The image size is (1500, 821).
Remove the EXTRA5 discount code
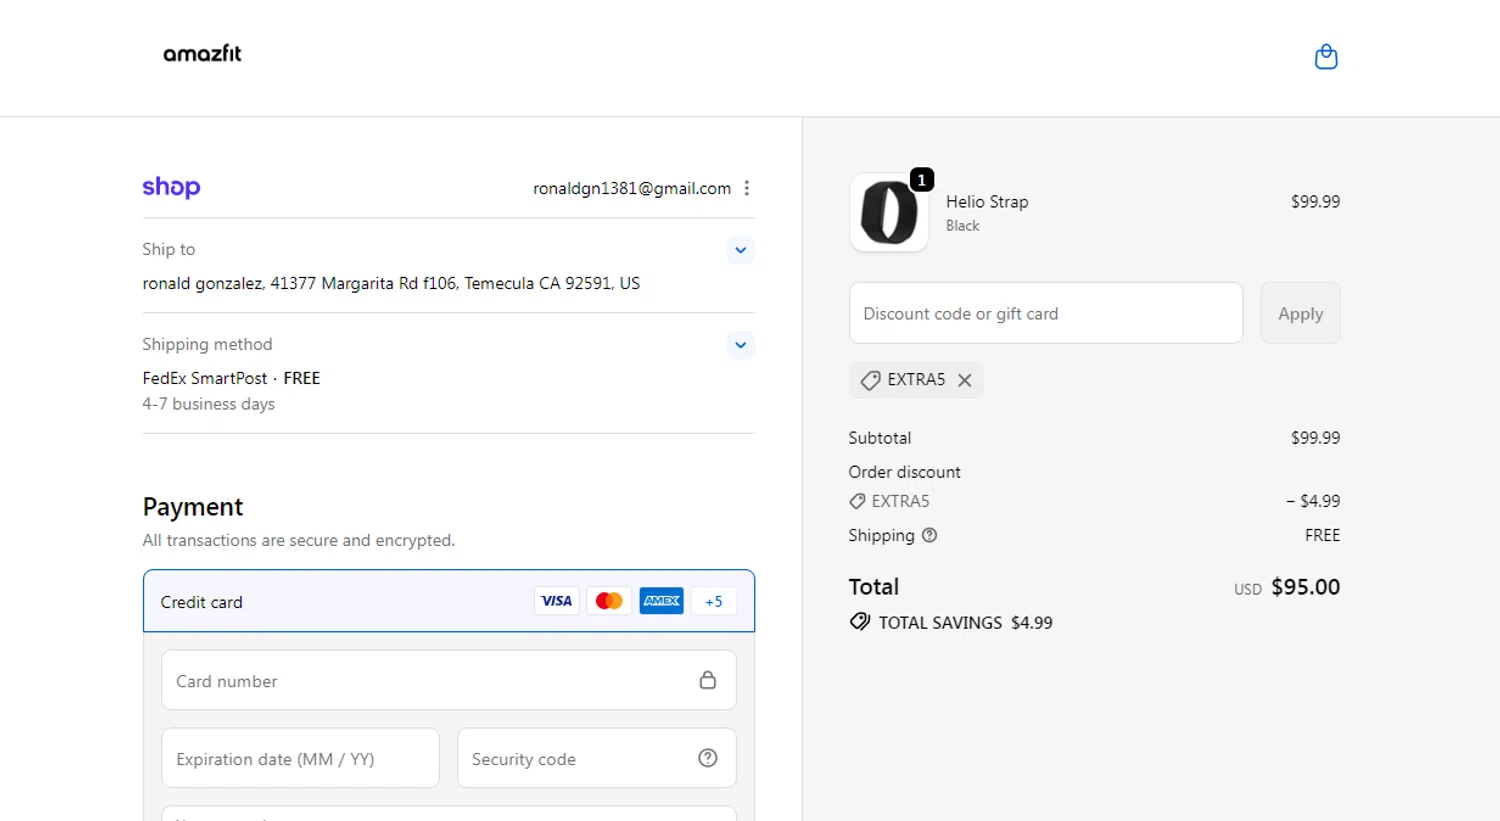[x=964, y=380]
